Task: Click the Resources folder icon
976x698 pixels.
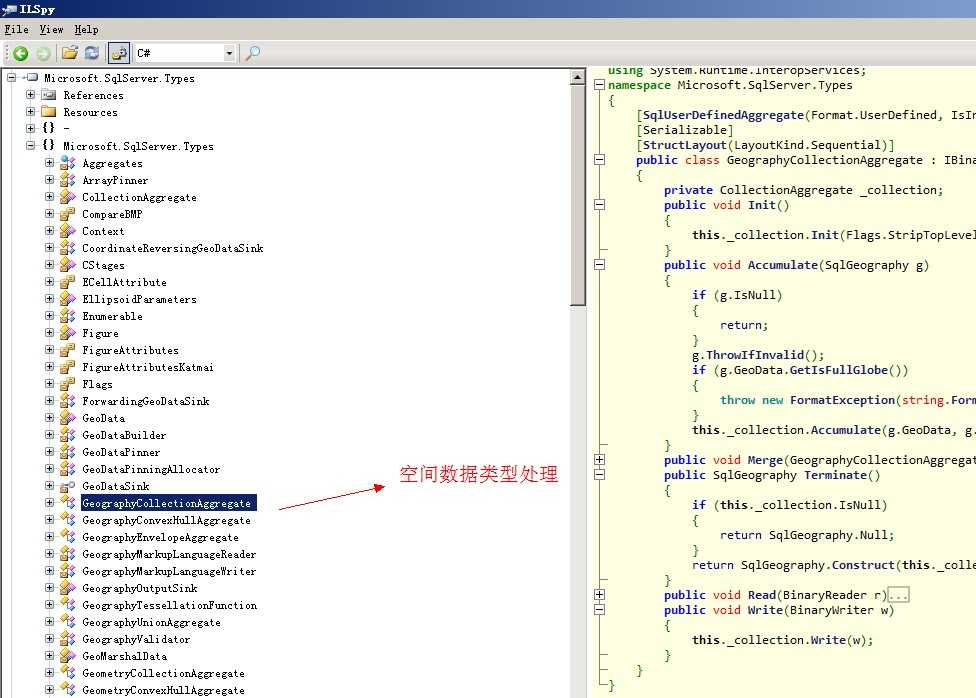Action: point(49,112)
